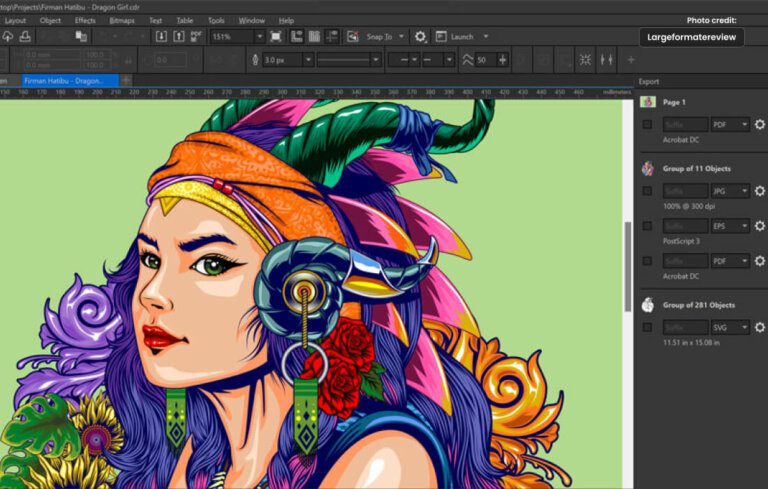The width and height of the screenshot is (768, 489).
Task: Click the Launch application icon
Action: click(441, 36)
